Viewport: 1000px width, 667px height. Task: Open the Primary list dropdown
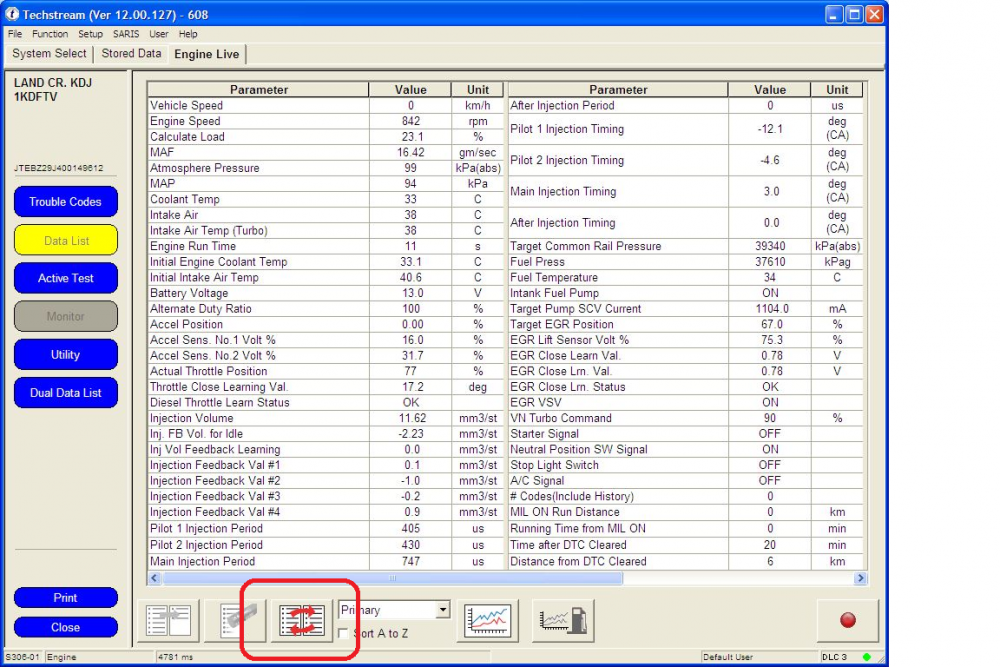pos(443,610)
